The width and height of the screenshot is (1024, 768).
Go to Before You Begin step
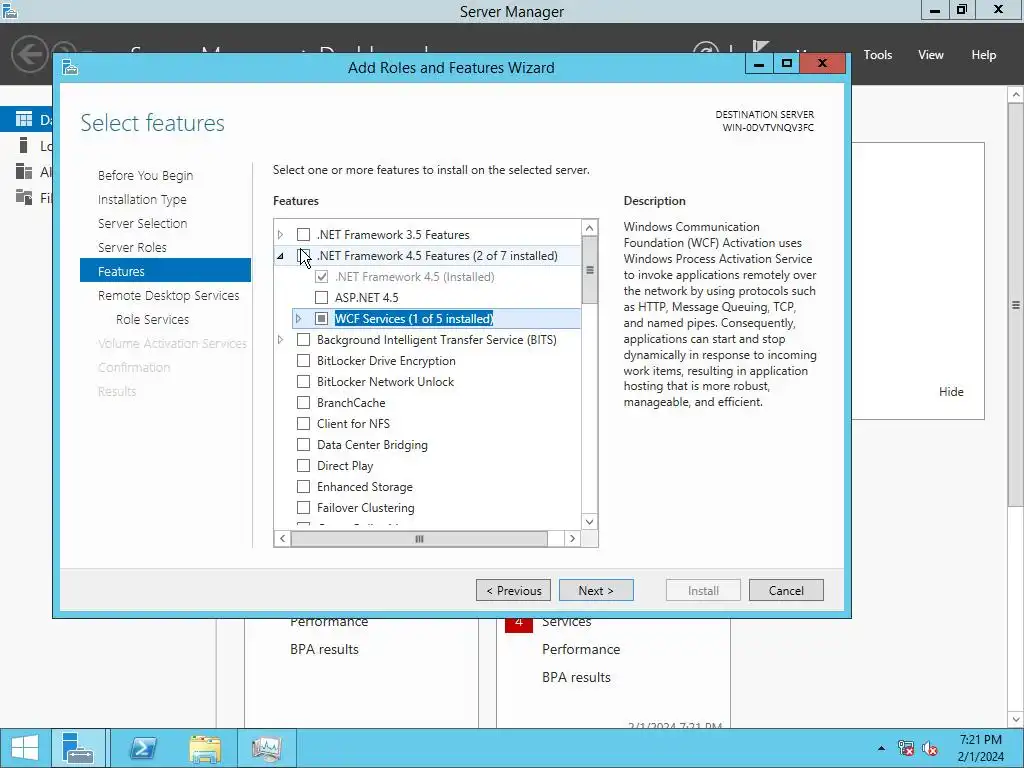click(146, 175)
